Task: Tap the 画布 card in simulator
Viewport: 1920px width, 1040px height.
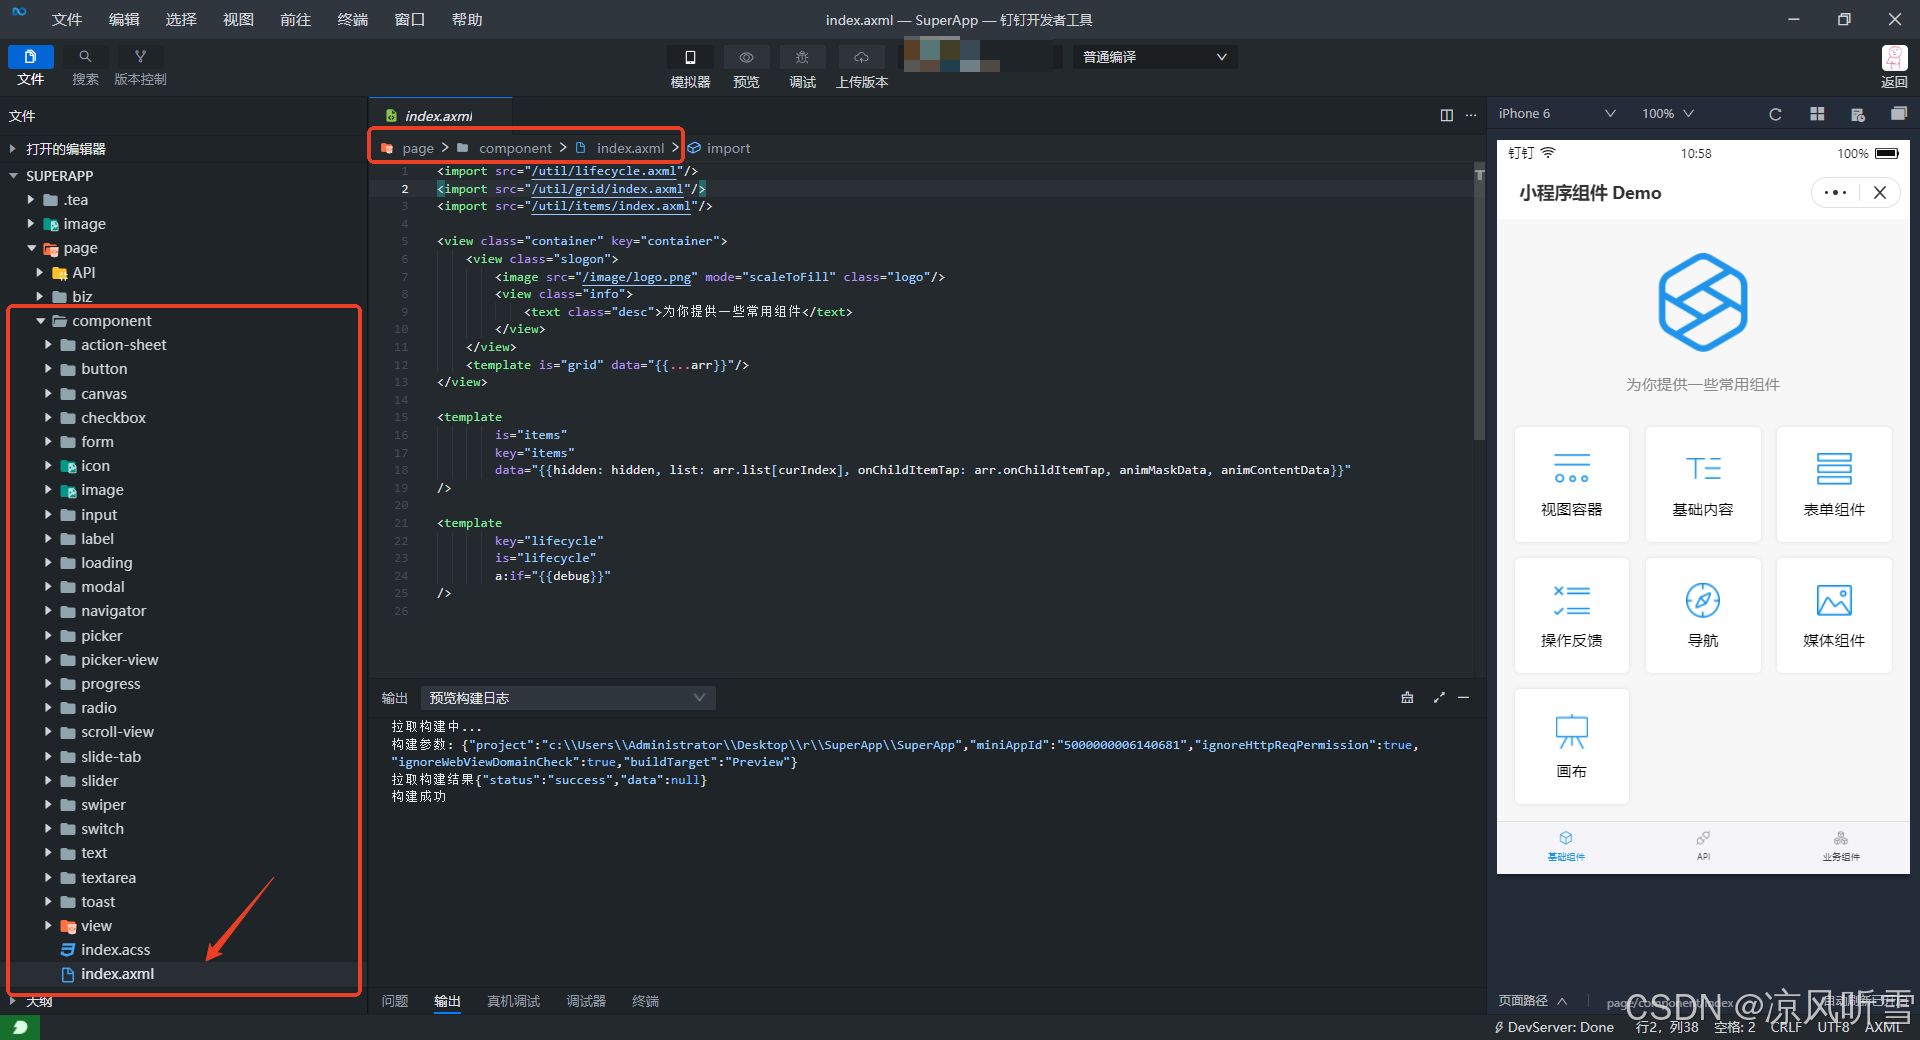Action: (1571, 747)
